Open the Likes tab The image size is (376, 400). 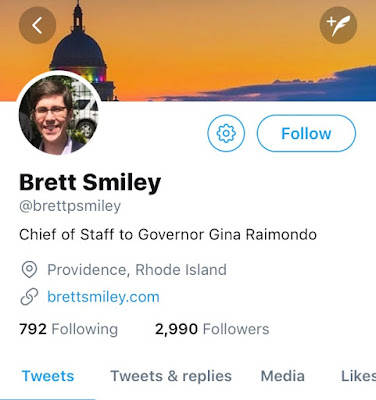click(x=358, y=376)
